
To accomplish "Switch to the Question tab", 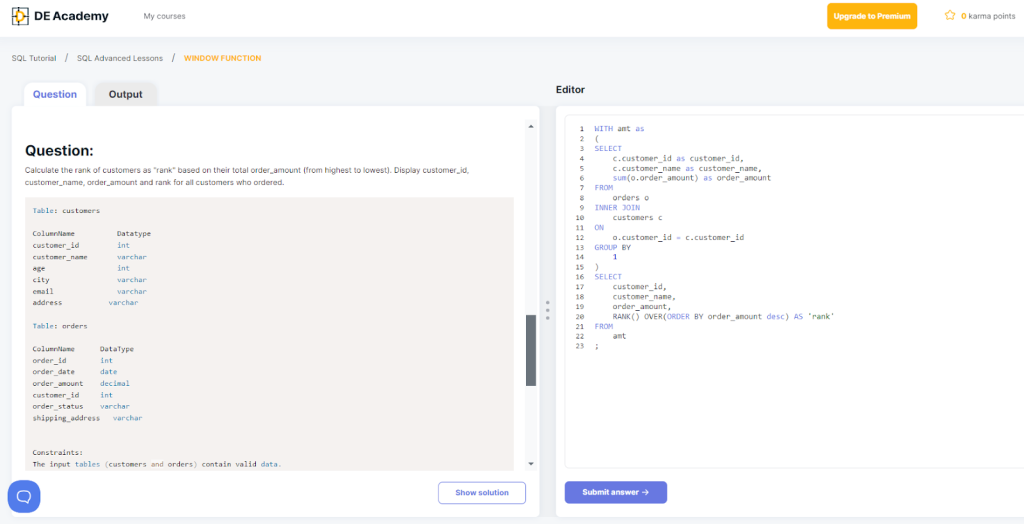I will [55, 94].
